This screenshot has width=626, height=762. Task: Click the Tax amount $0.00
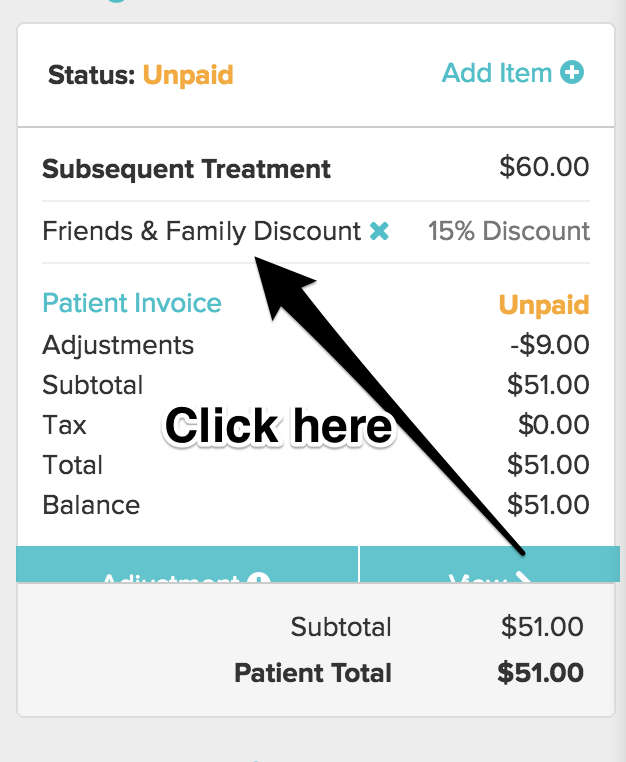(553, 425)
